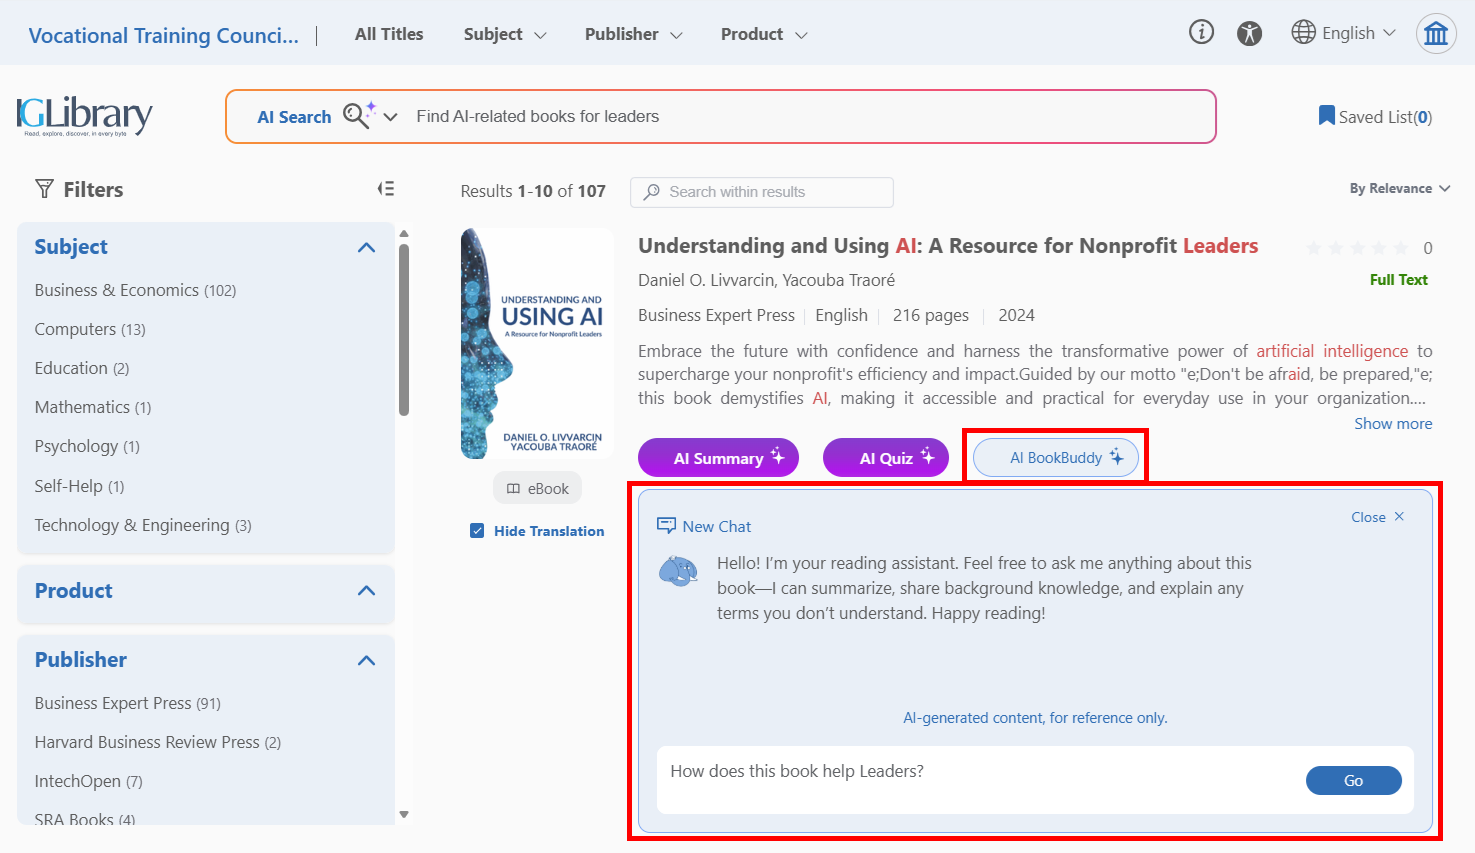Start a New Chat

pos(704,526)
